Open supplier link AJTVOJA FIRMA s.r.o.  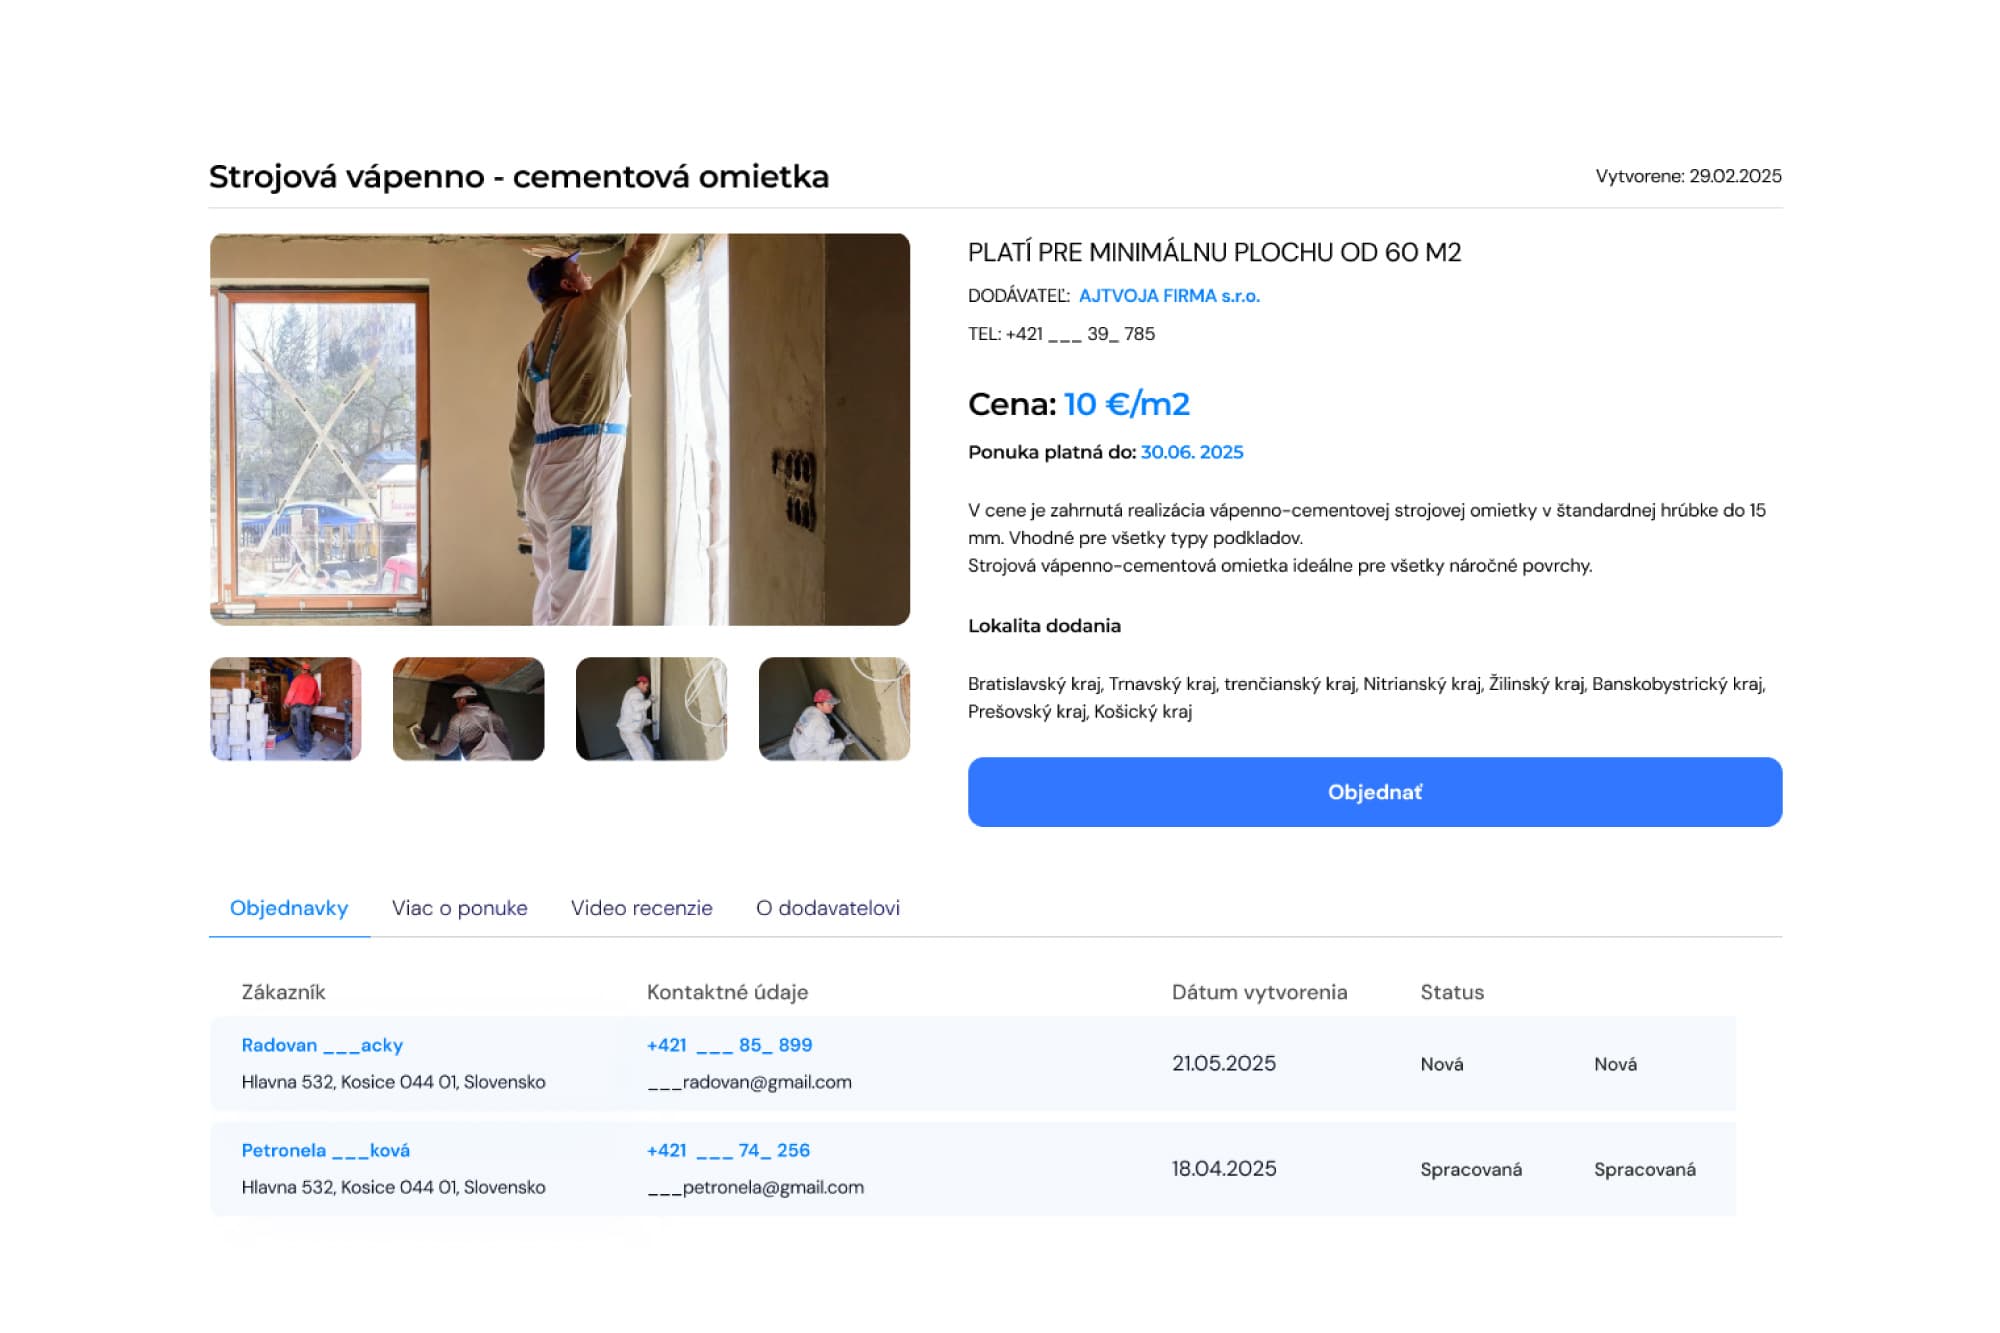[1169, 296]
